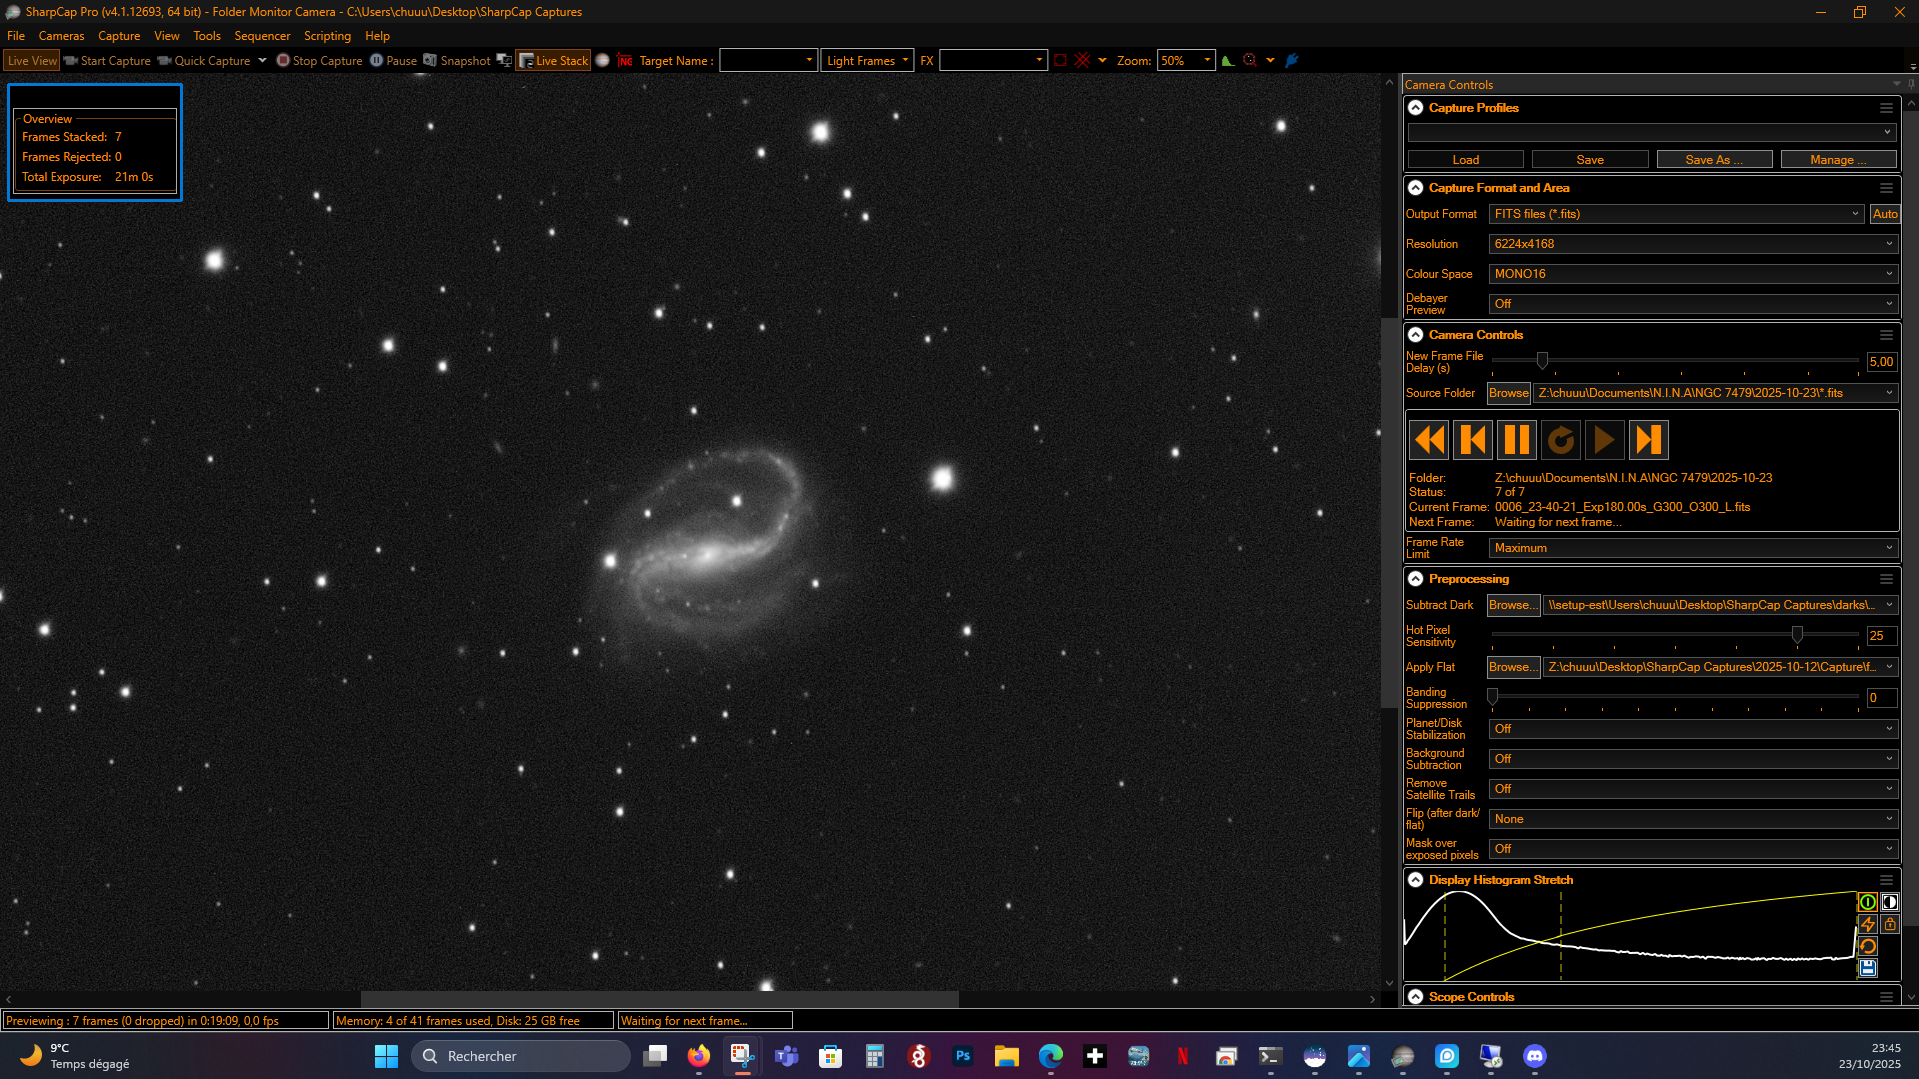This screenshot has height=1079, width=1919.
Task: Click the auto-stretch lightning bolt icon
Action: [1867, 924]
